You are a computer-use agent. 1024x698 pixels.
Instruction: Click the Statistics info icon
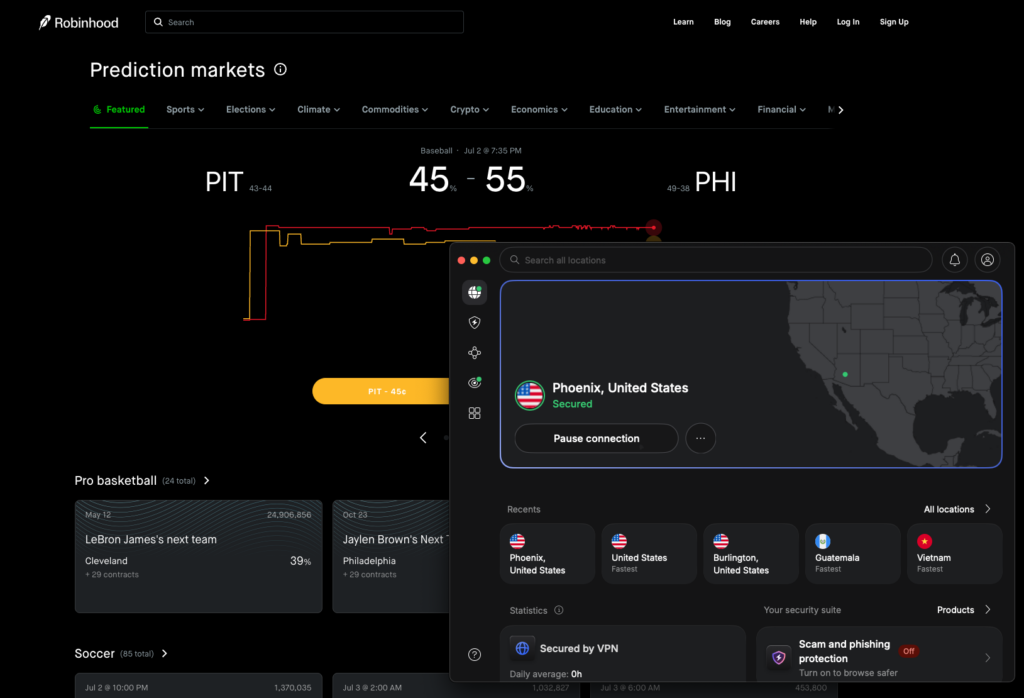tap(559, 610)
